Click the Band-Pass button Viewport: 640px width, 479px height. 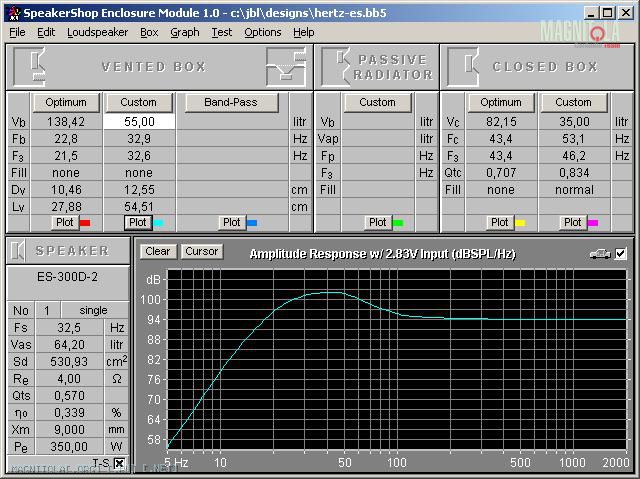tap(231, 102)
